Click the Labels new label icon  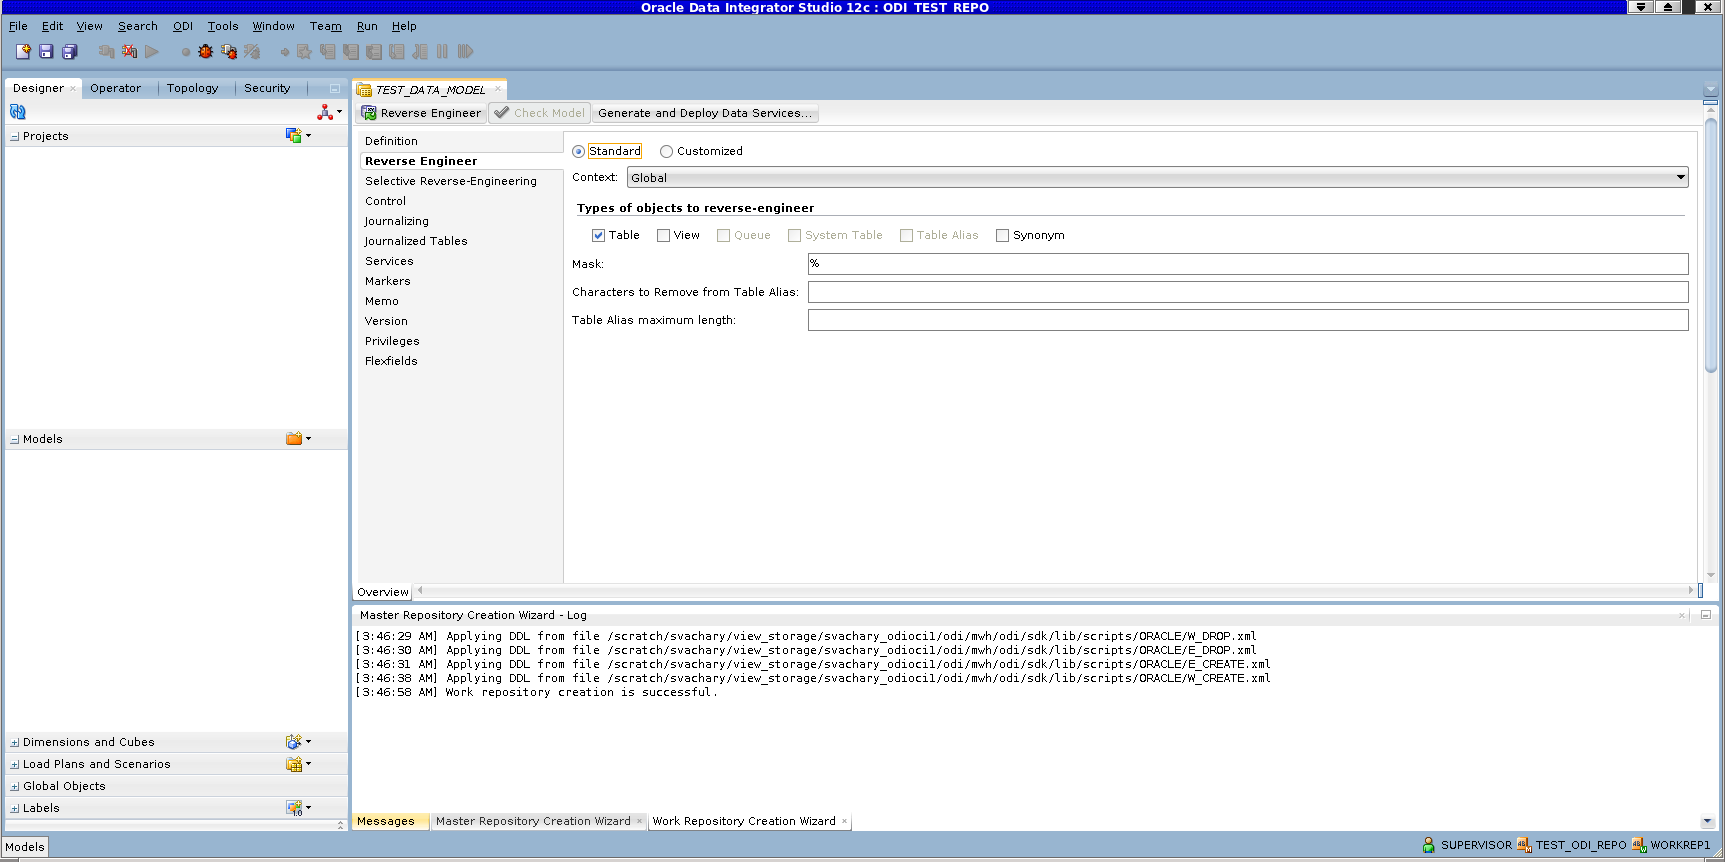point(294,807)
